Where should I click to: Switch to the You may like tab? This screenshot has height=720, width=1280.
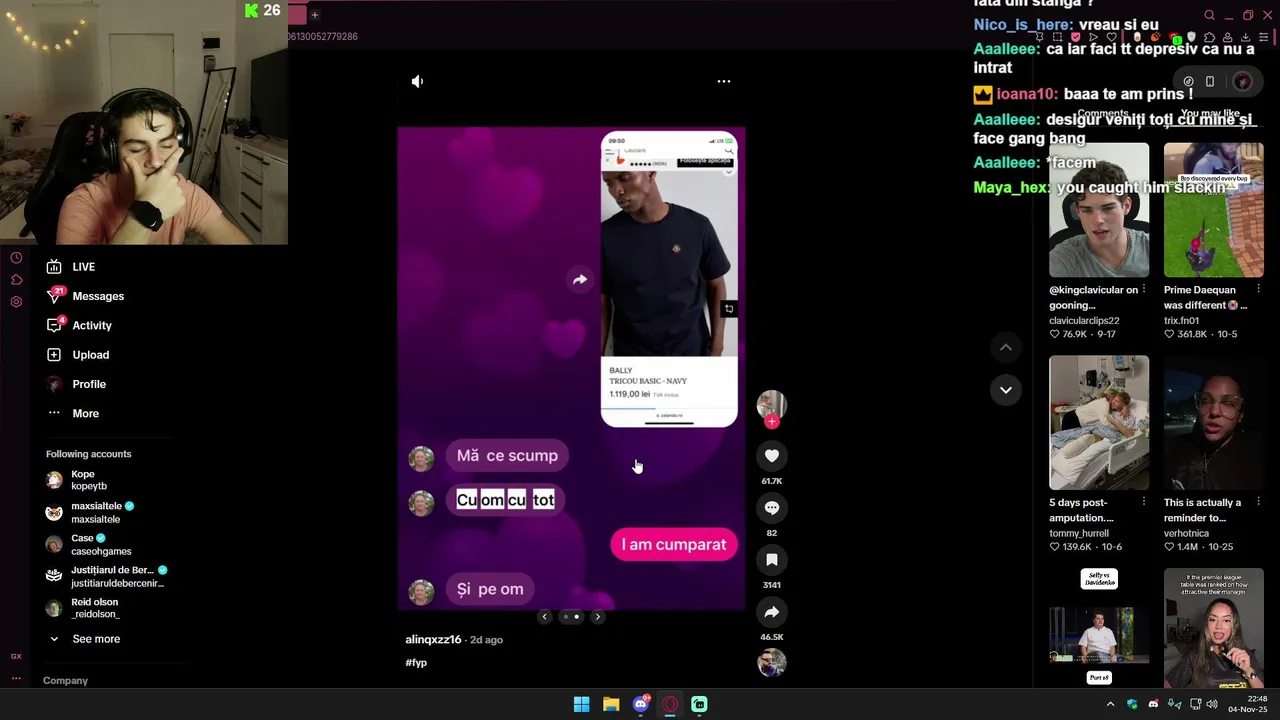point(1210,114)
